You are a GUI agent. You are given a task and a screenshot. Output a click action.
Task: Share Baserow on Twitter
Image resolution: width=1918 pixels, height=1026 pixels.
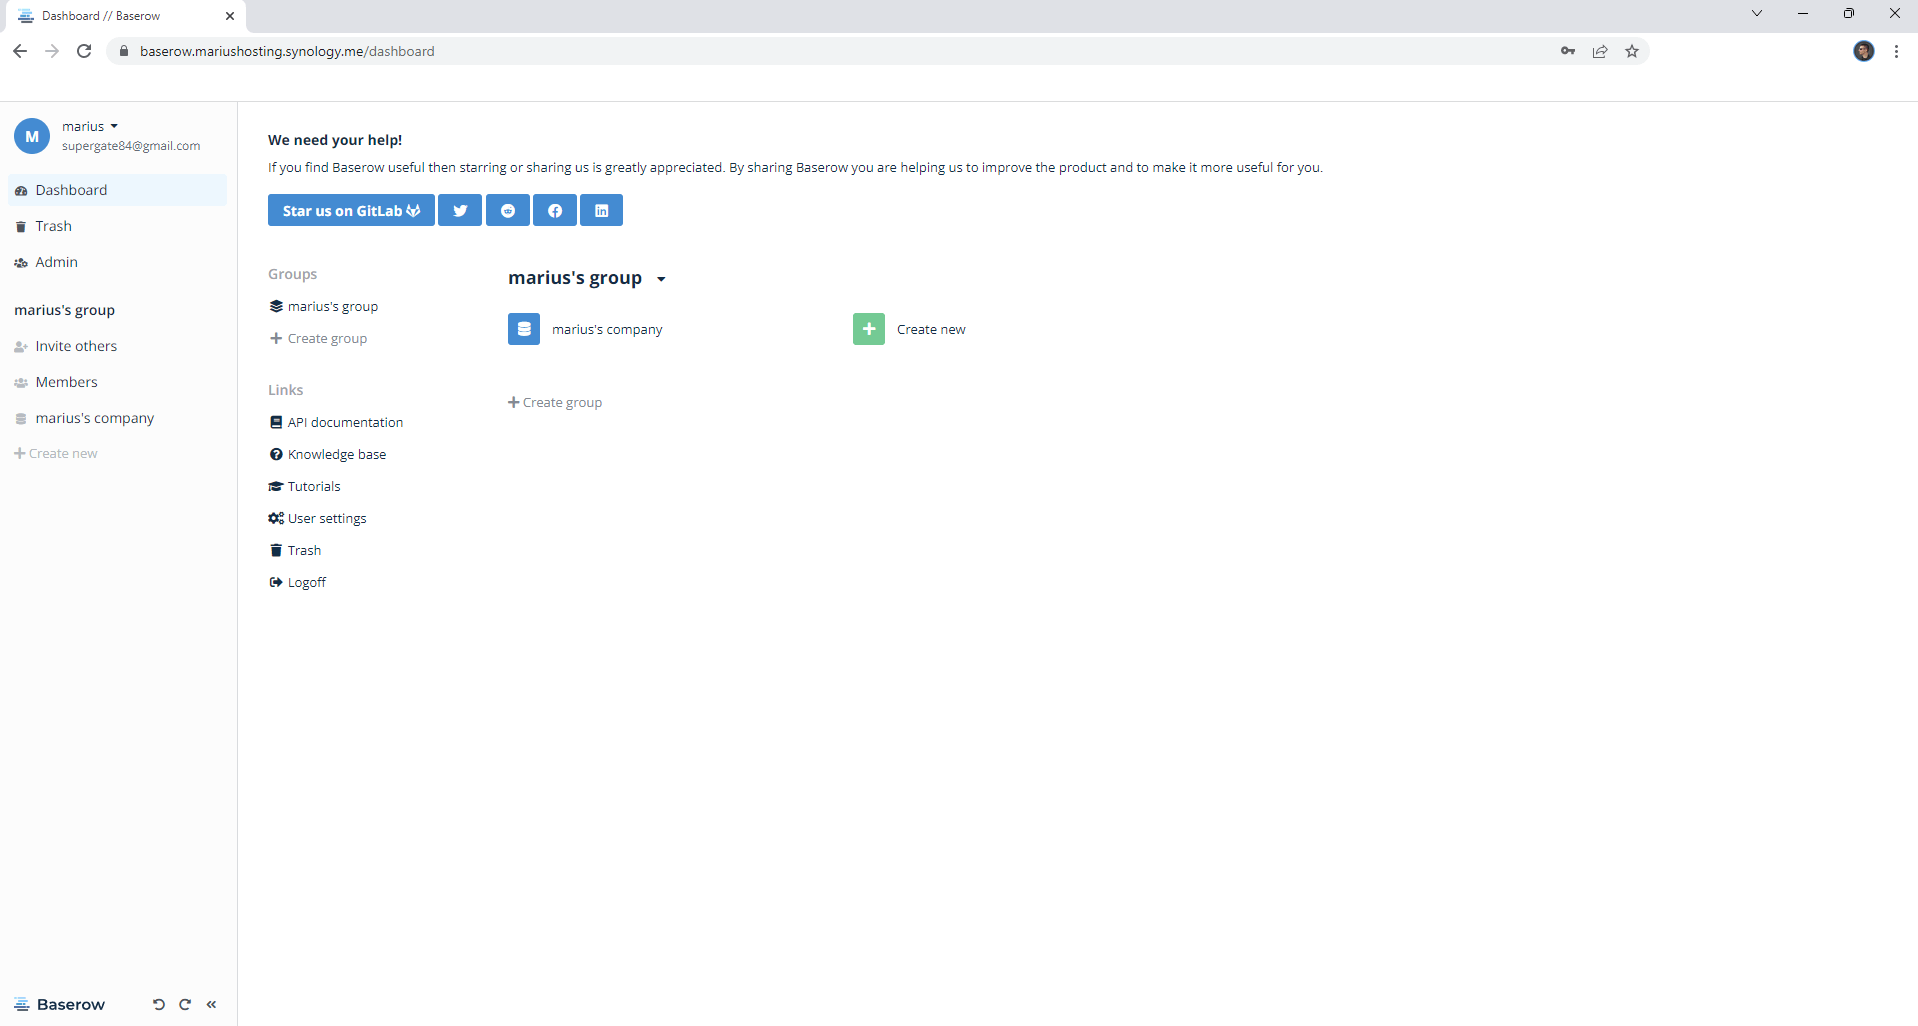460,210
